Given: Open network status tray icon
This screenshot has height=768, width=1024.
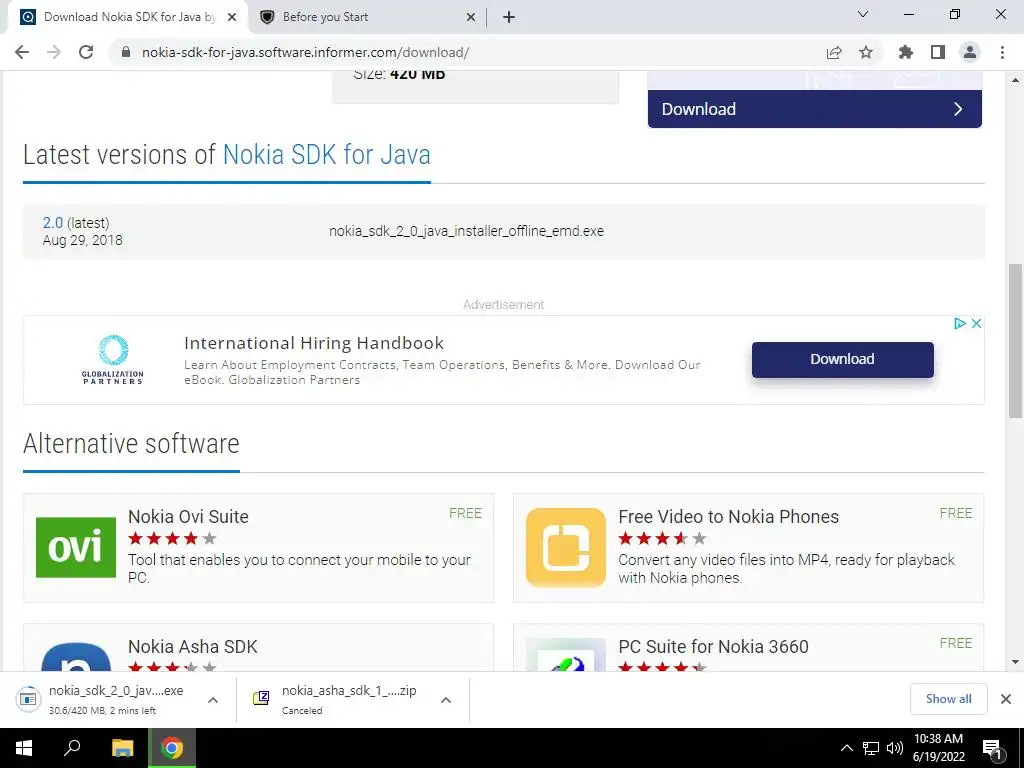Looking at the screenshot, I should pos(871,748).
